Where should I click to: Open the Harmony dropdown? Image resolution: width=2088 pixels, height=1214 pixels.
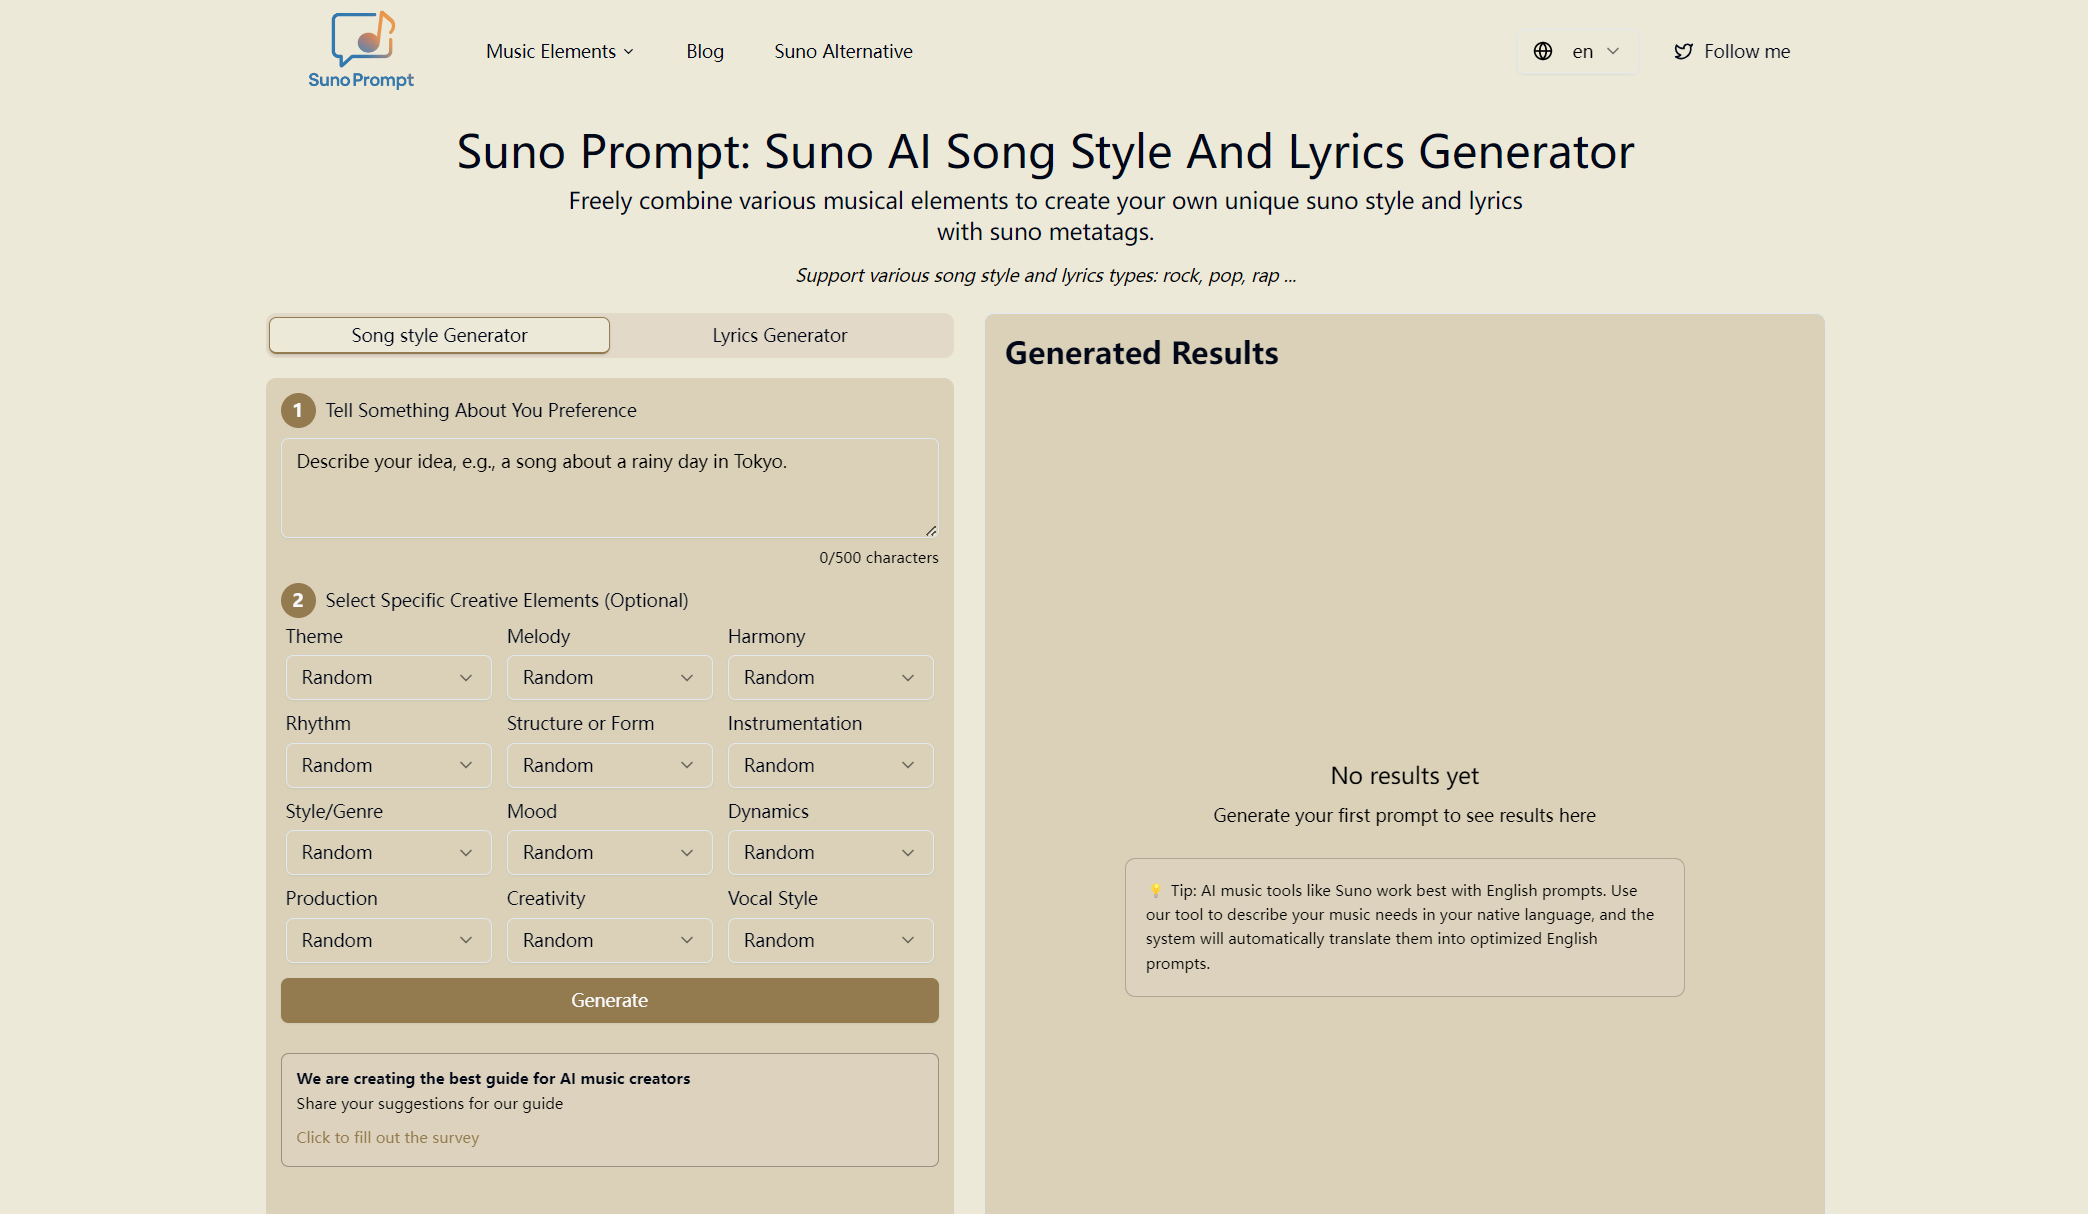click(830, 677)
